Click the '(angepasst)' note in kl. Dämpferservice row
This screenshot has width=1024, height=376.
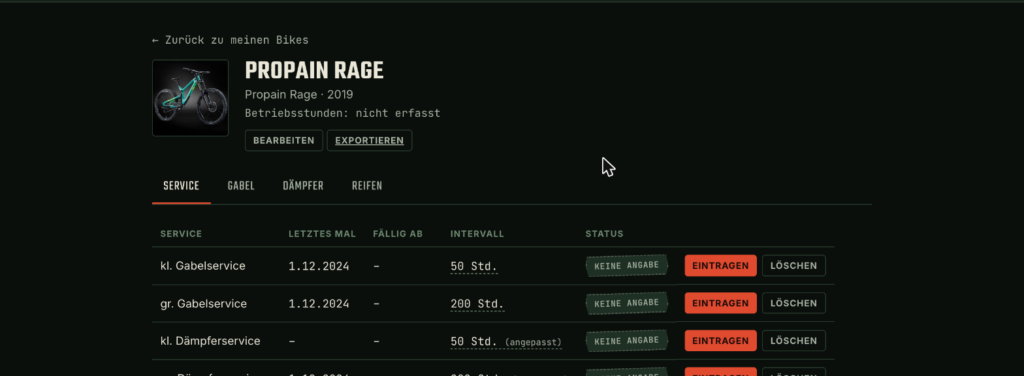pyautogui.click(x=534, y=342)
